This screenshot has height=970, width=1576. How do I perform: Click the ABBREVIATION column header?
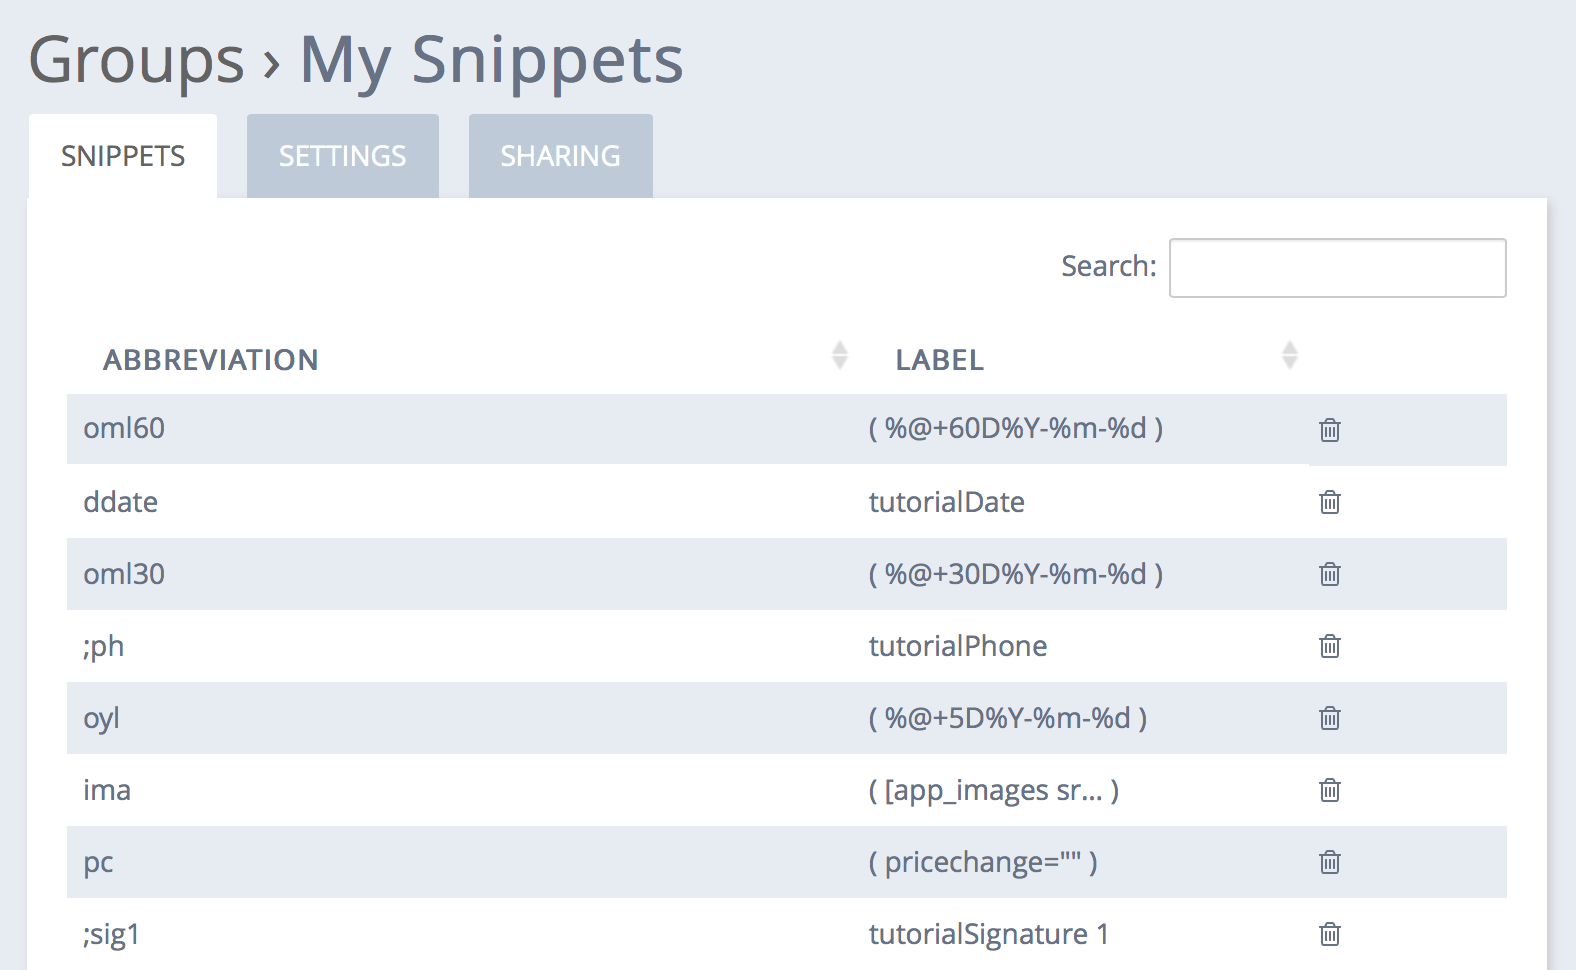tap(211, 360)
